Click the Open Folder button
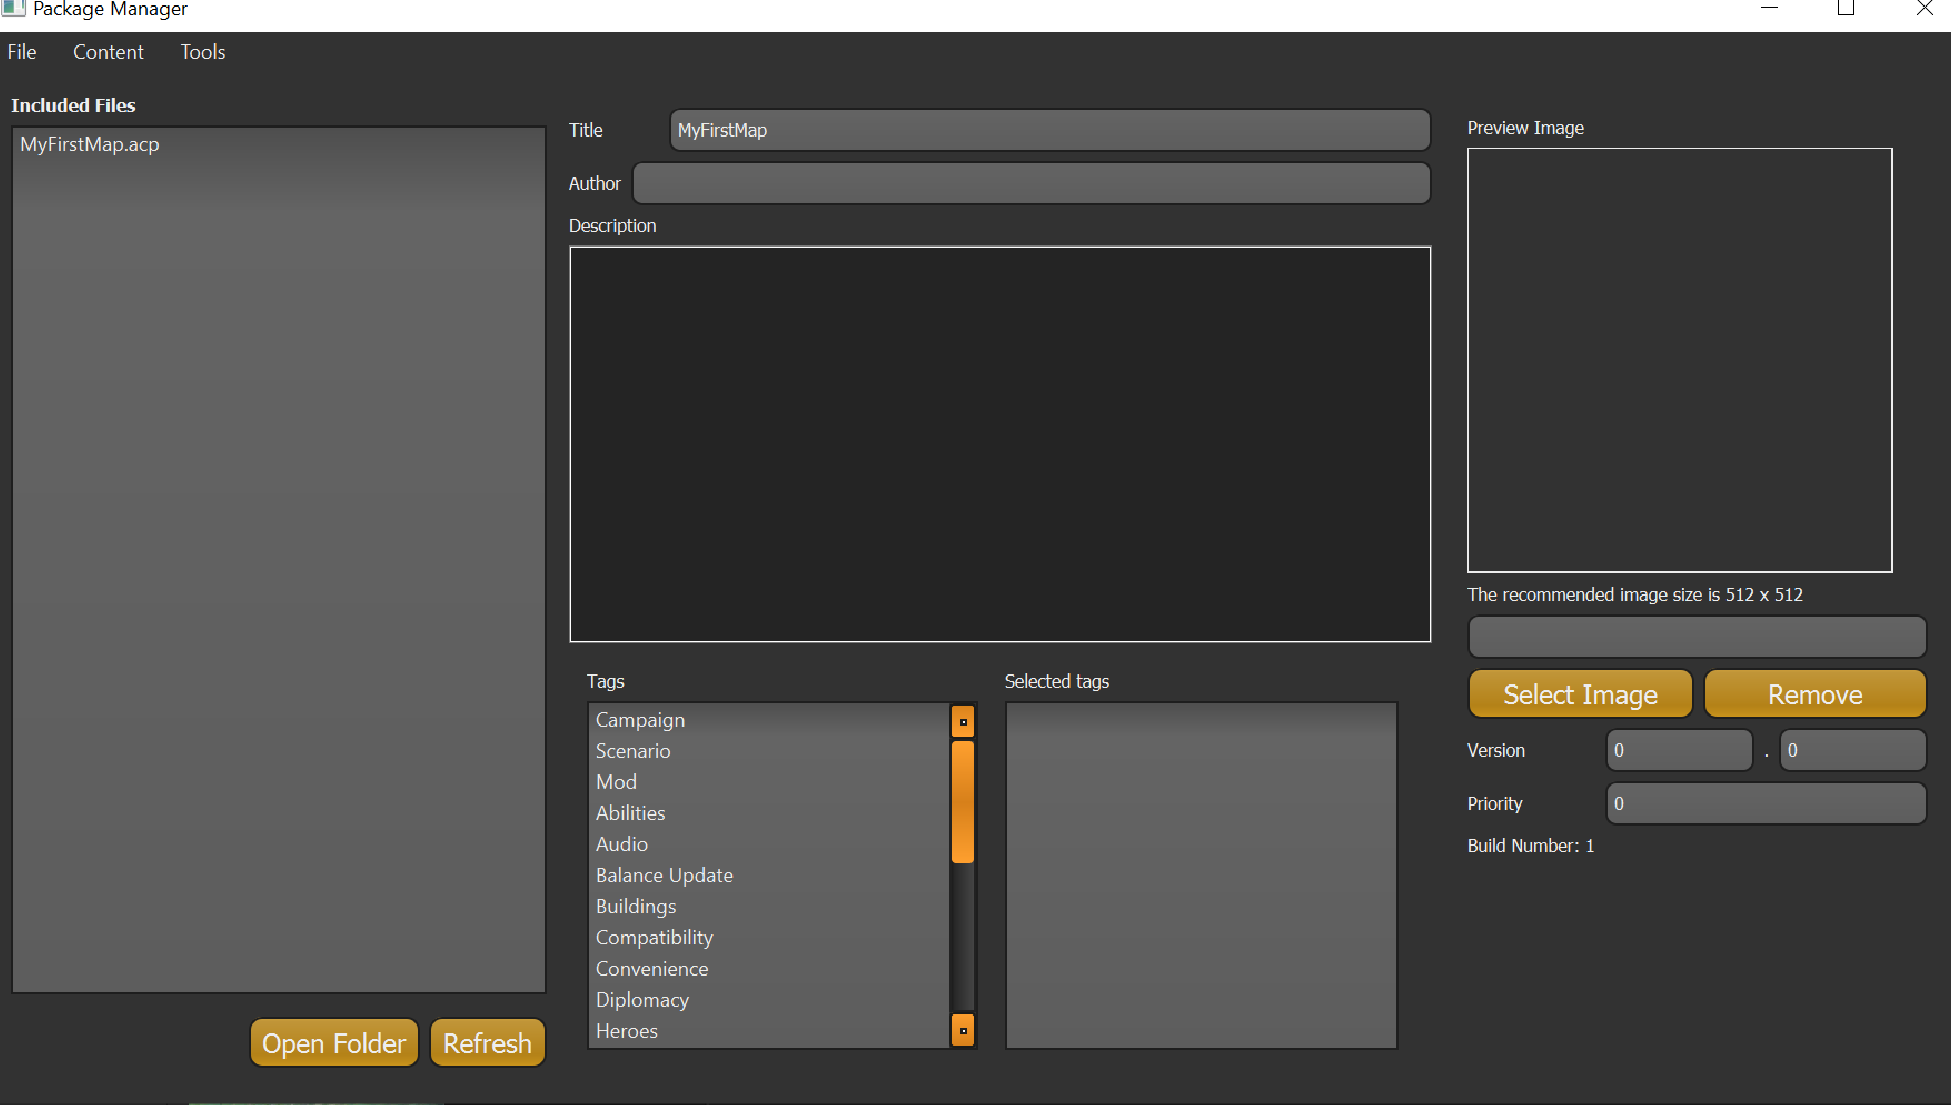The height and width of the screenshot is (1105, 1951). [334, 1042]
